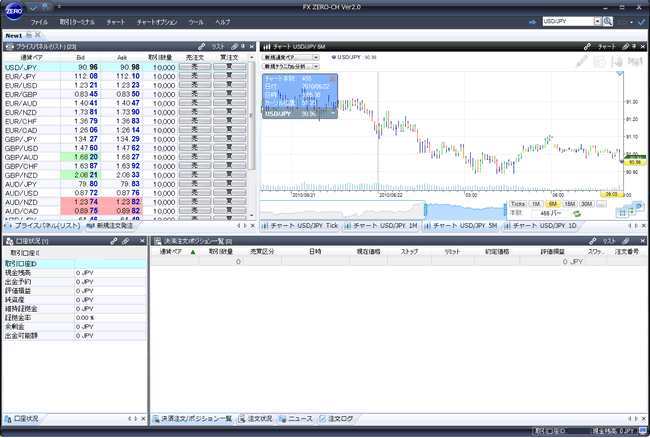
Task: Open the チャート menu
Action: tap(116, 22)
